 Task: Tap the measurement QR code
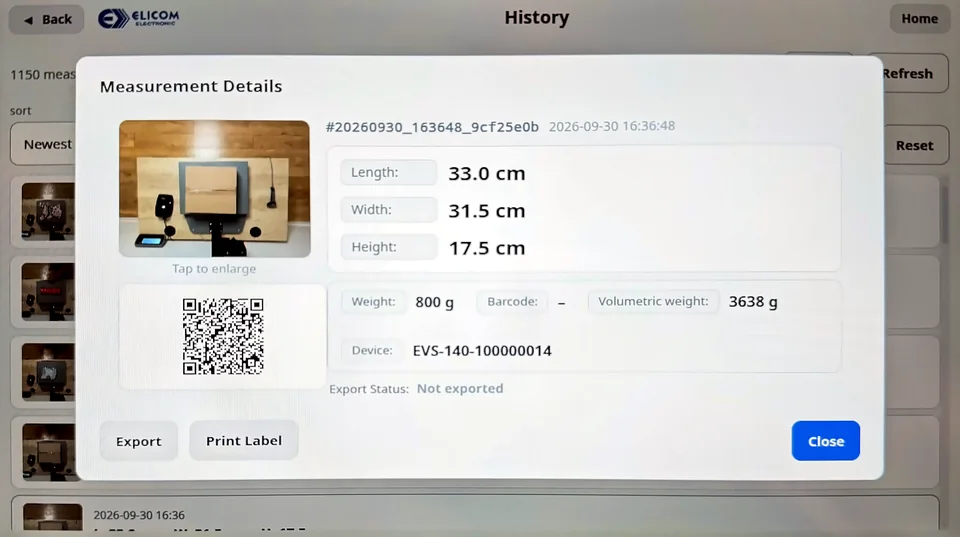point(223,336)
